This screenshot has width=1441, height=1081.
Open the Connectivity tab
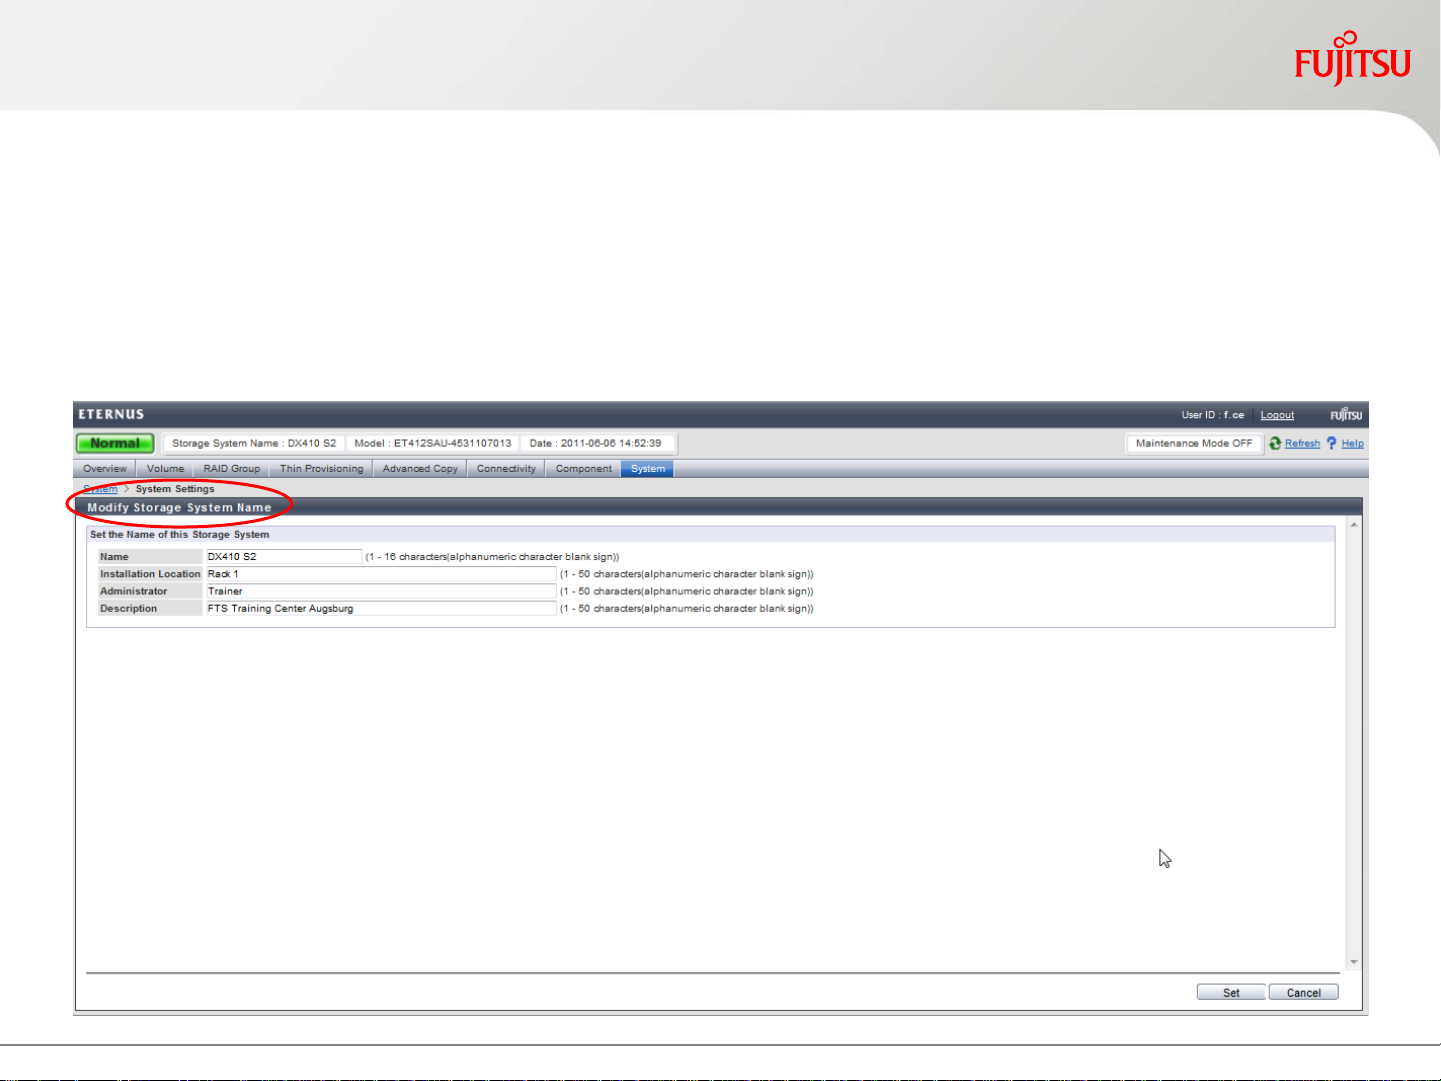tap(506, 469)
